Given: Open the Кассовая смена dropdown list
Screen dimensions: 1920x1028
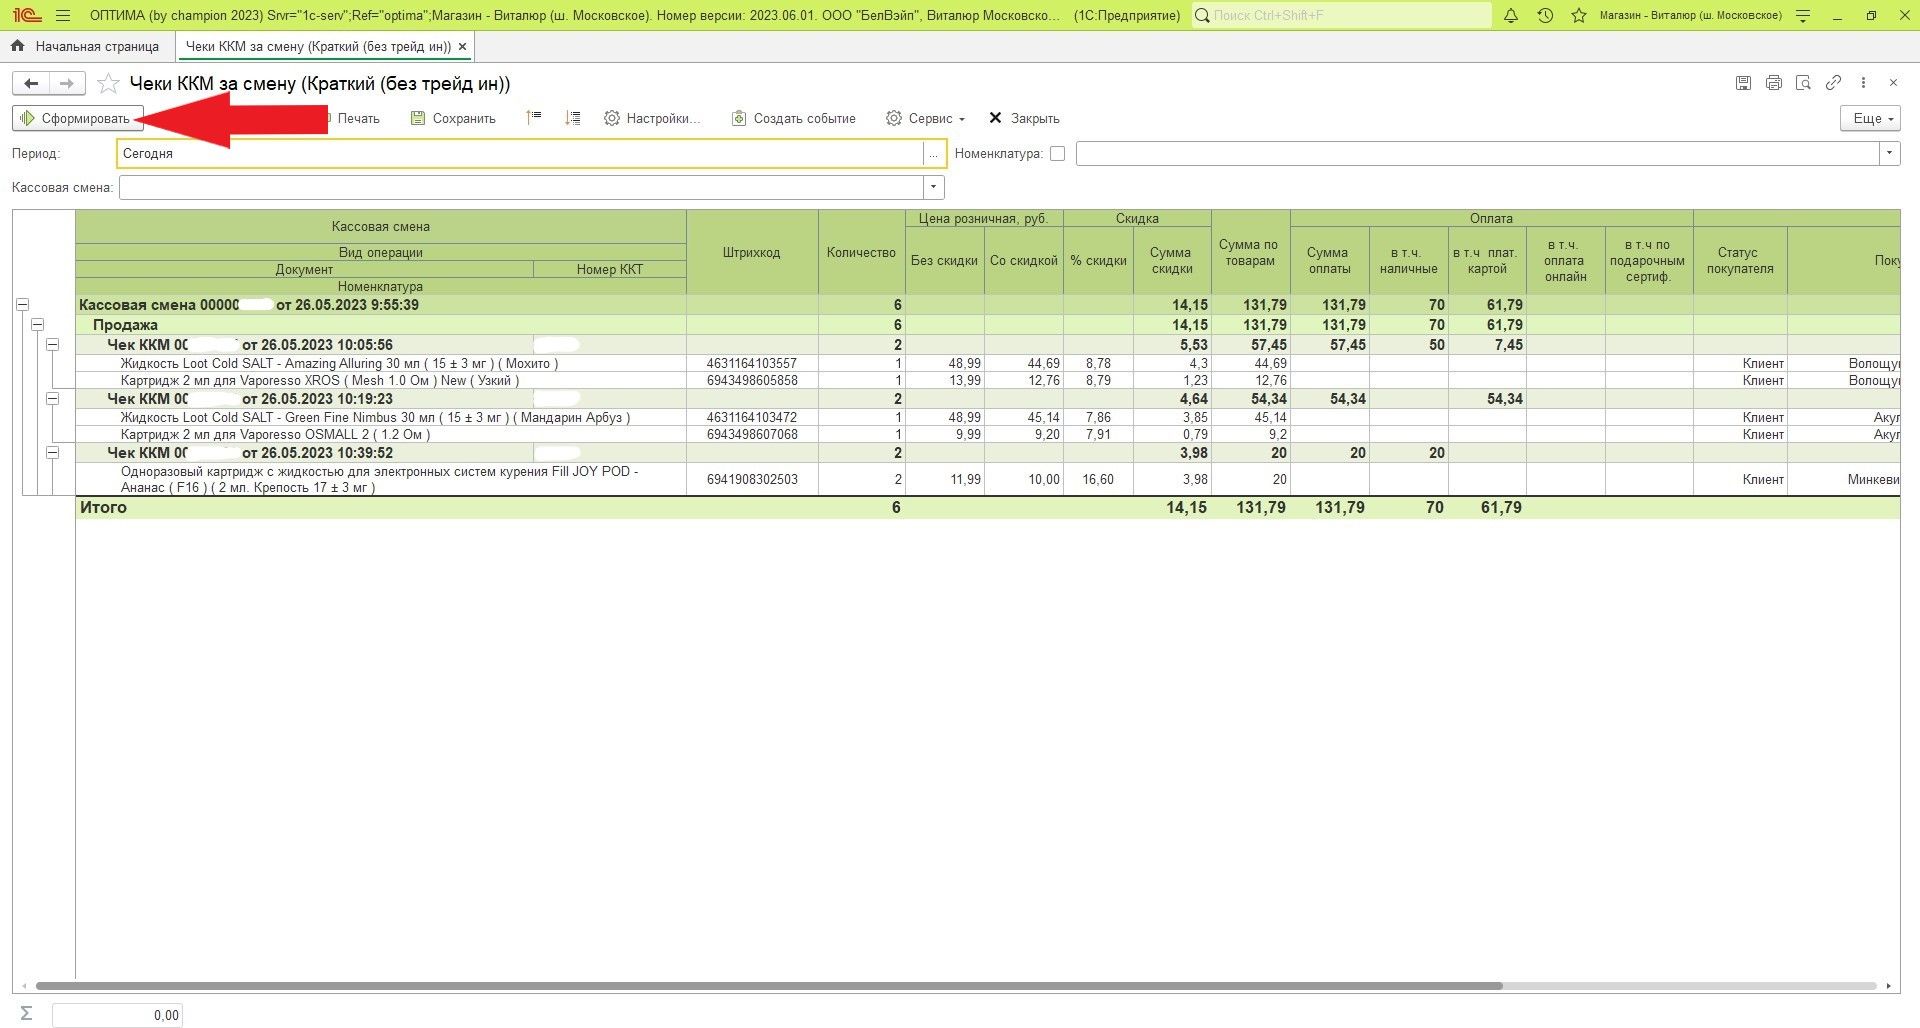Looking at the screenshot, I should point(933,187).
